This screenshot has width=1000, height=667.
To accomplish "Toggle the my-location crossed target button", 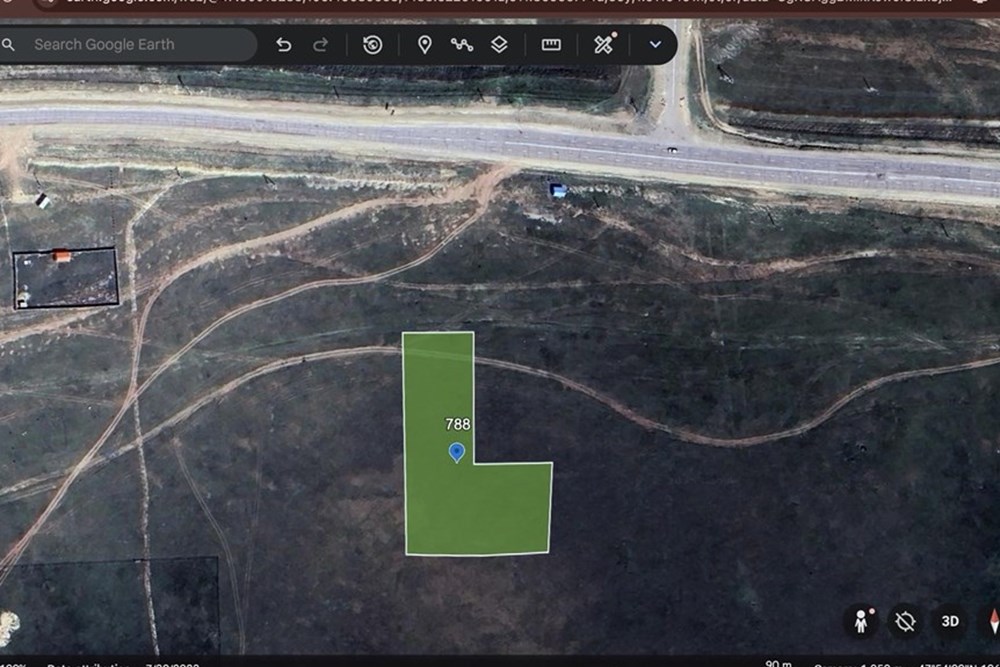I will 905,621.
